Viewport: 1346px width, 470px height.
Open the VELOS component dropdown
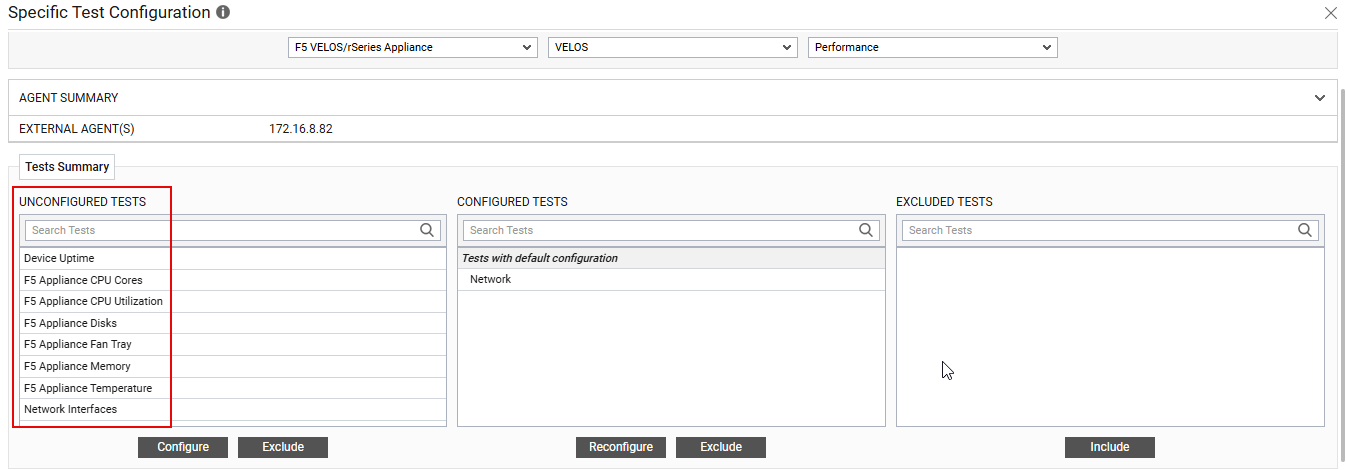(672, 47)
